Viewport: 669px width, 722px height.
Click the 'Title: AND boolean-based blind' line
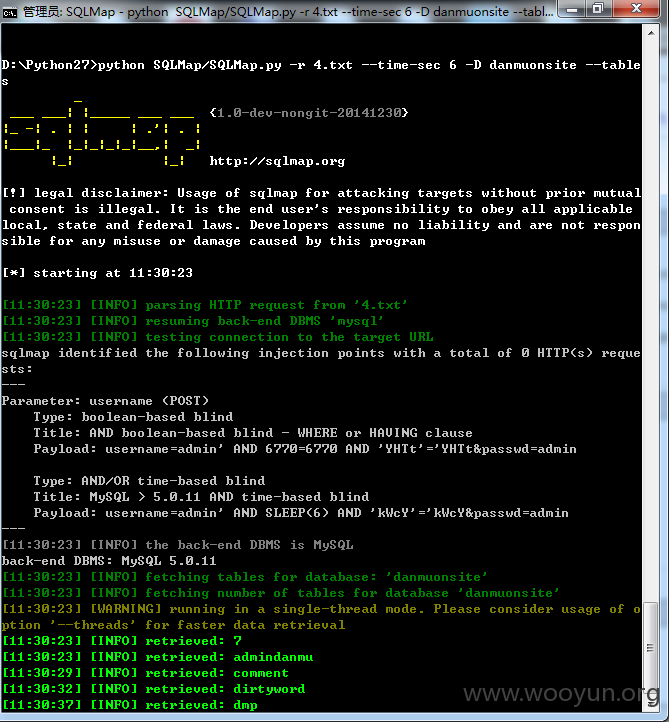coord(253,433)
